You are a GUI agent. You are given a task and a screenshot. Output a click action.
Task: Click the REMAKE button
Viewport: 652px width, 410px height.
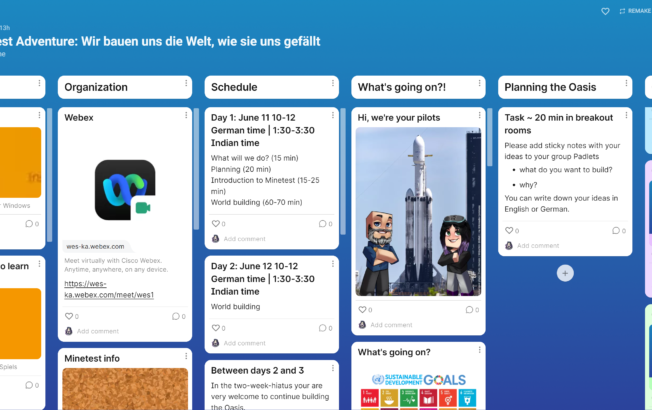pyautogui.click(x=635, y=11)
